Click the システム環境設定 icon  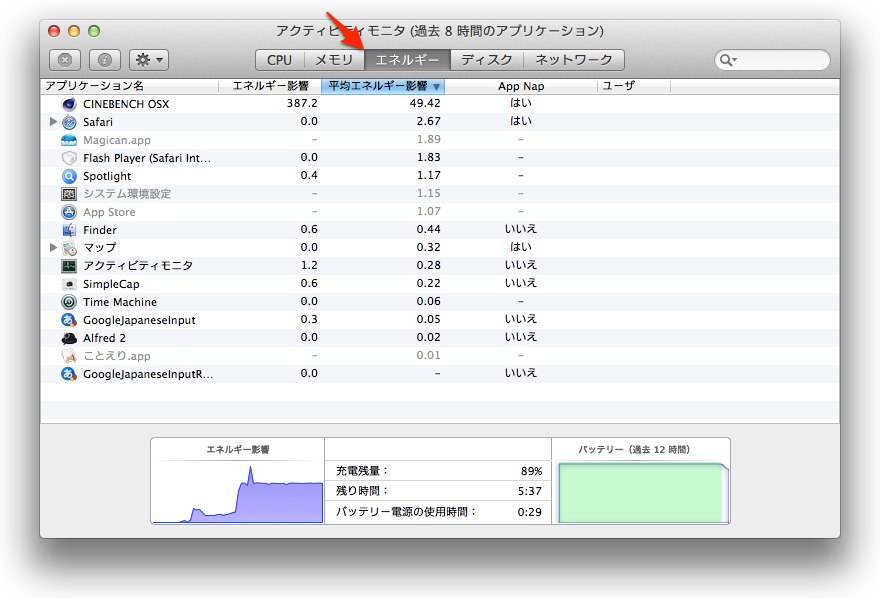pos(69,194)
